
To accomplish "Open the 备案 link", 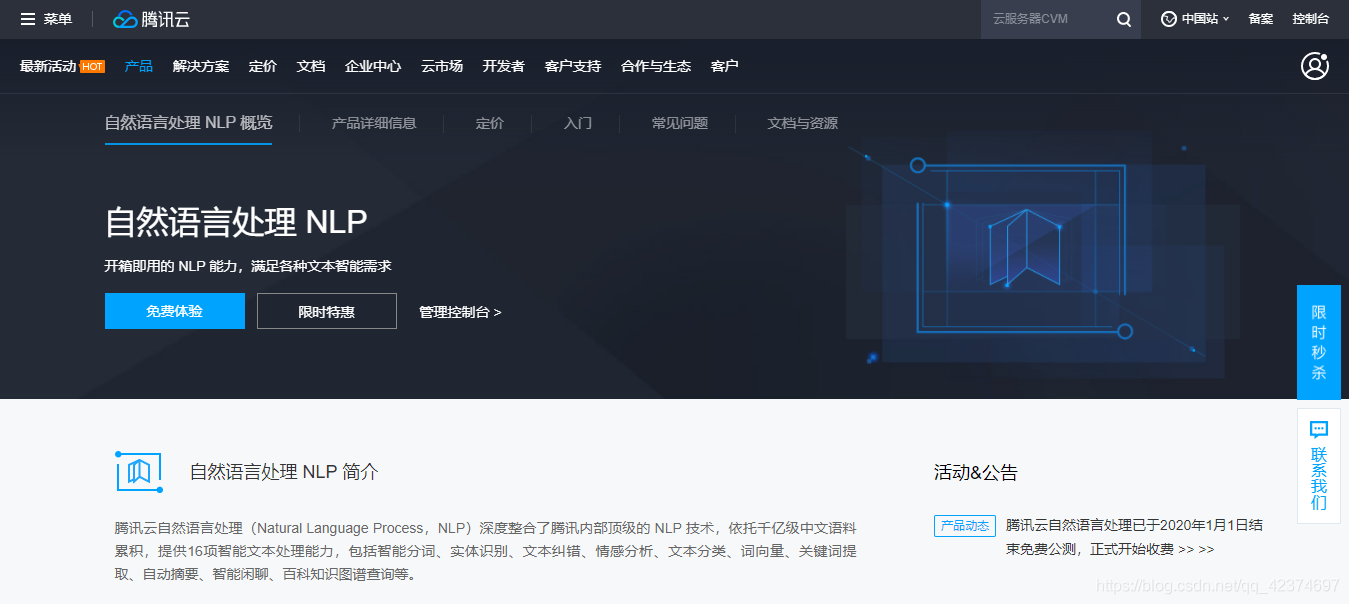I will pyautogui.click(x=1261, y=19).
